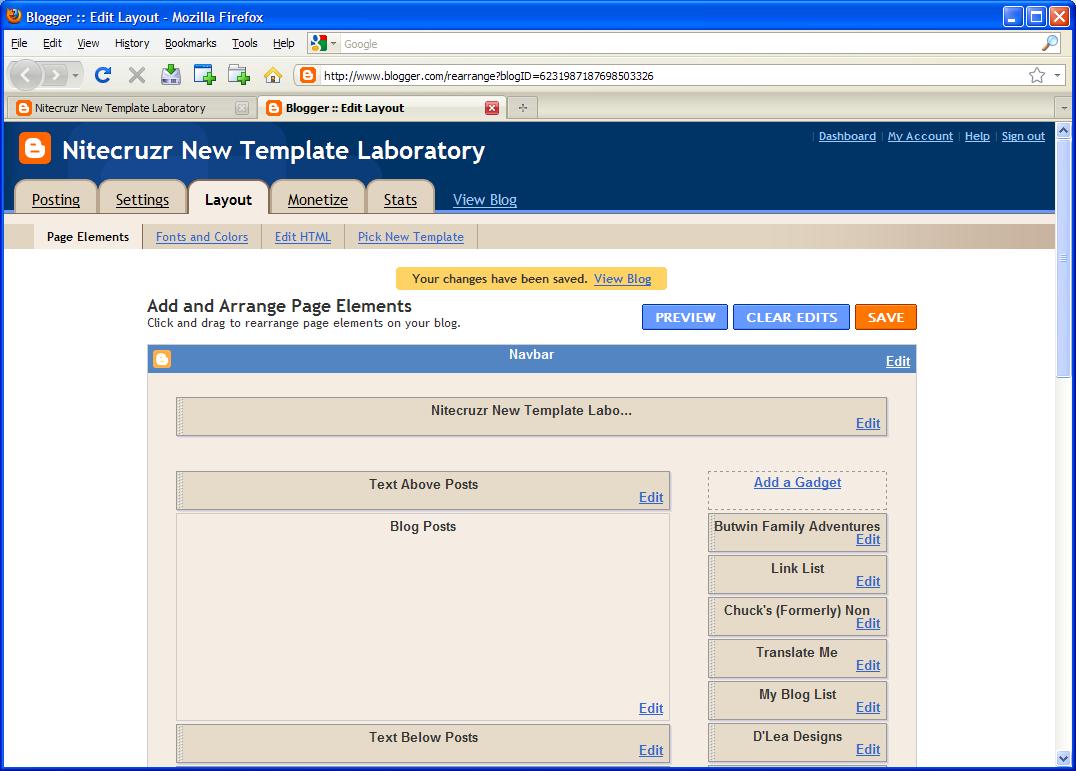Open Fonts and Colors sub-tab
Image resolution: width=1076 pixels, height=771 pixels.
tap(202, 237)
